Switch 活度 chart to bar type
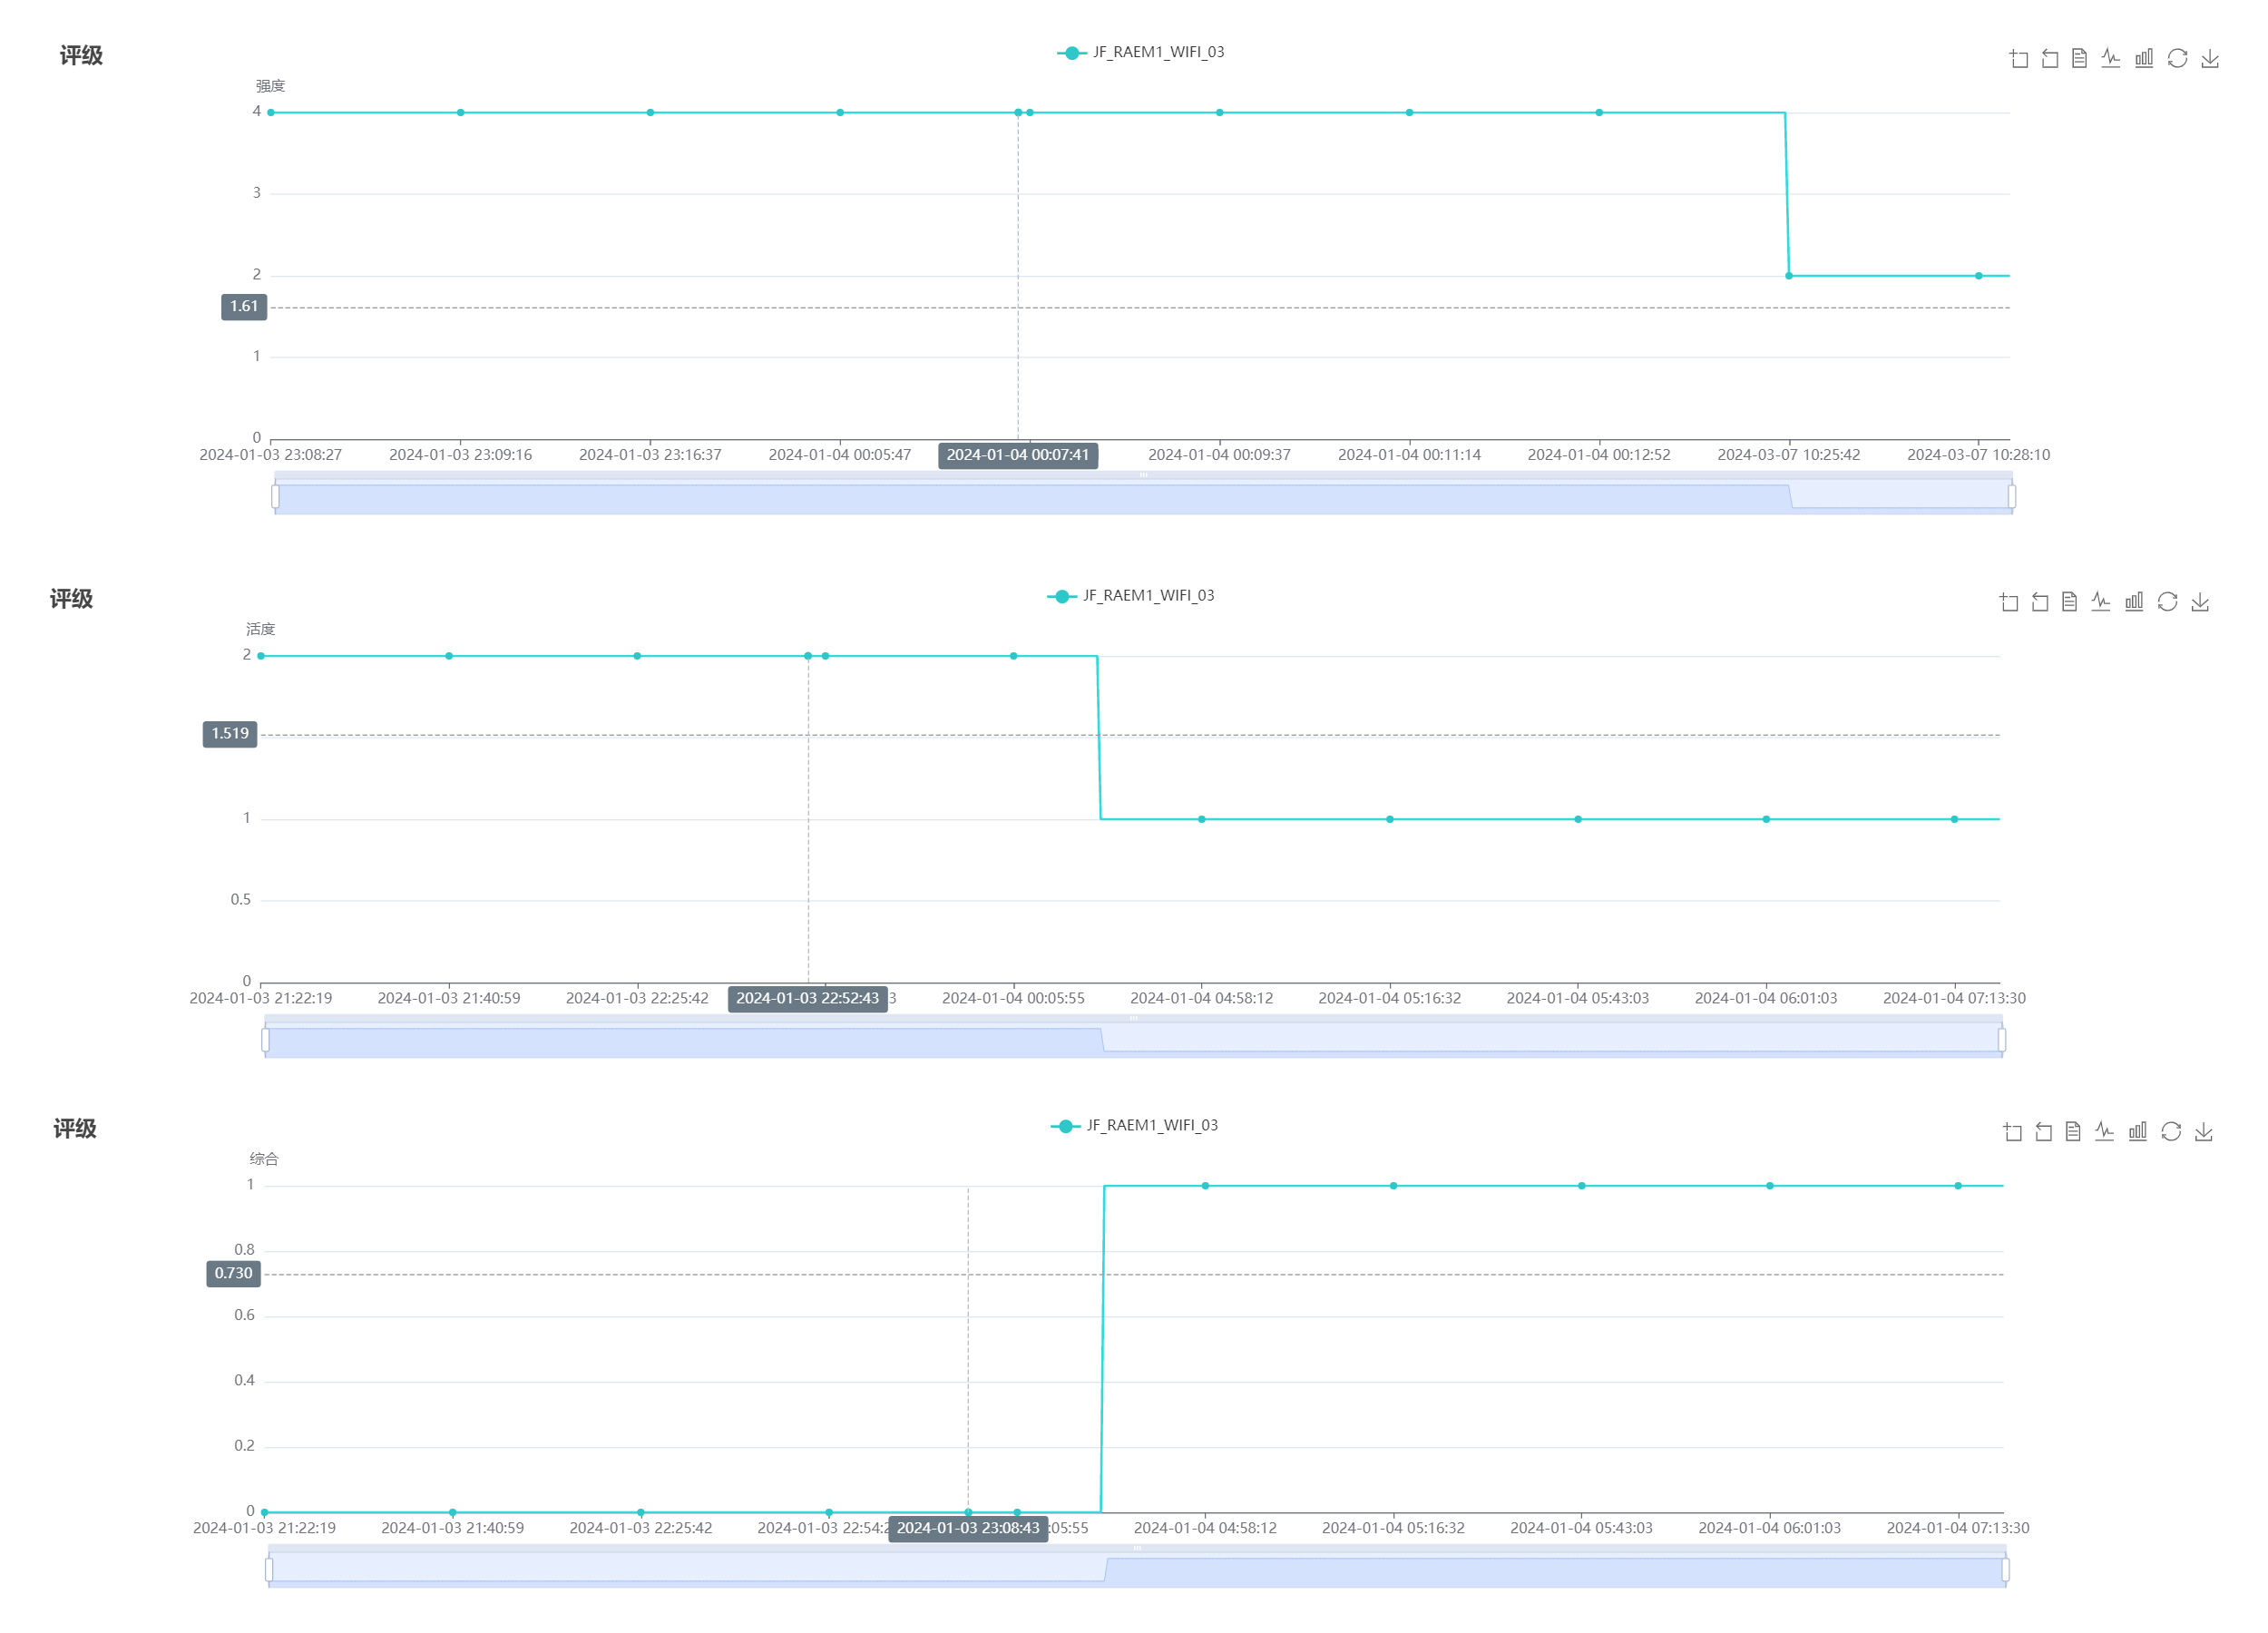Screen dimensions: 2268x1633 click(x=2134, y=602)
